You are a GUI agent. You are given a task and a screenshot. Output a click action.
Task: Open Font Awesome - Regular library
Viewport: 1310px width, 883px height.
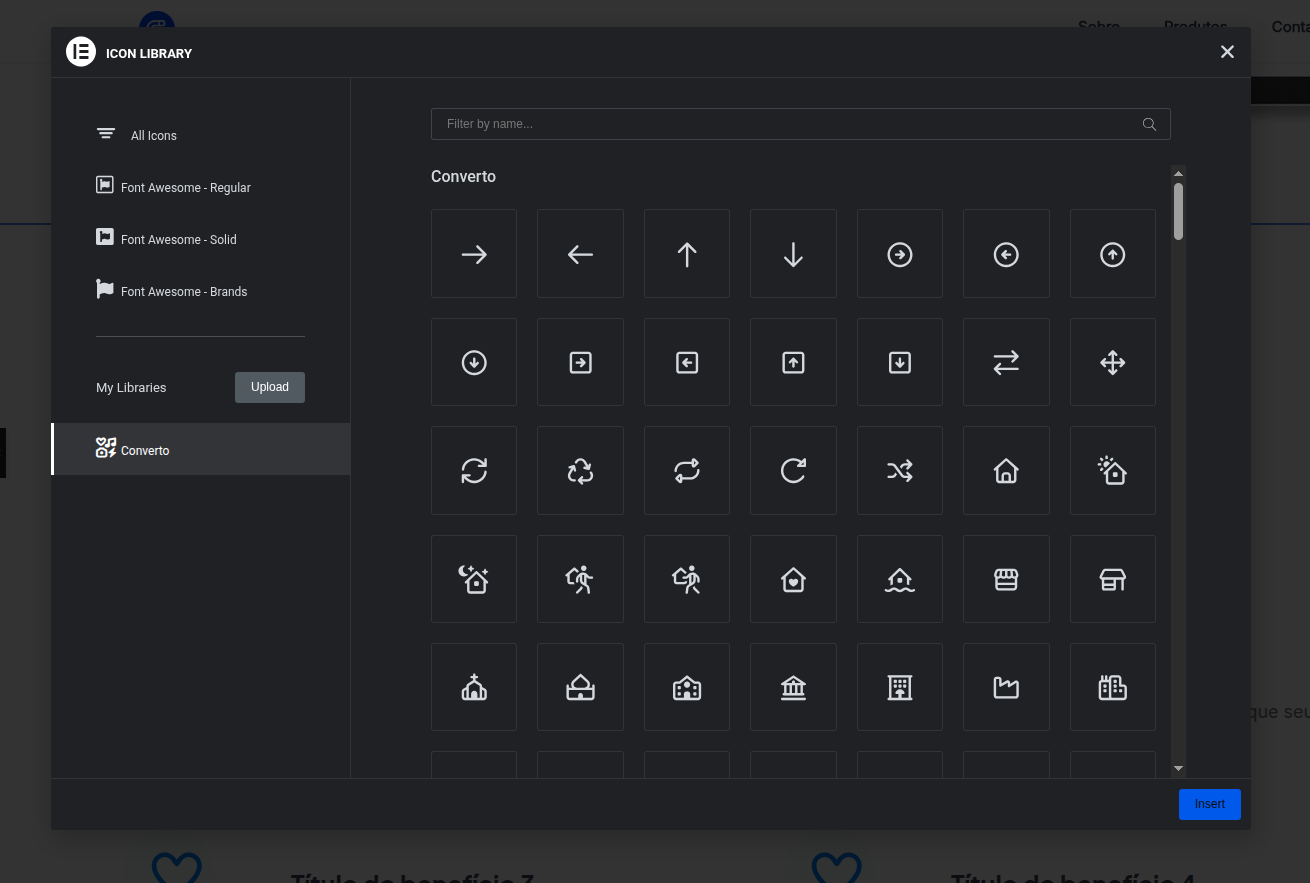coord(200,187)
